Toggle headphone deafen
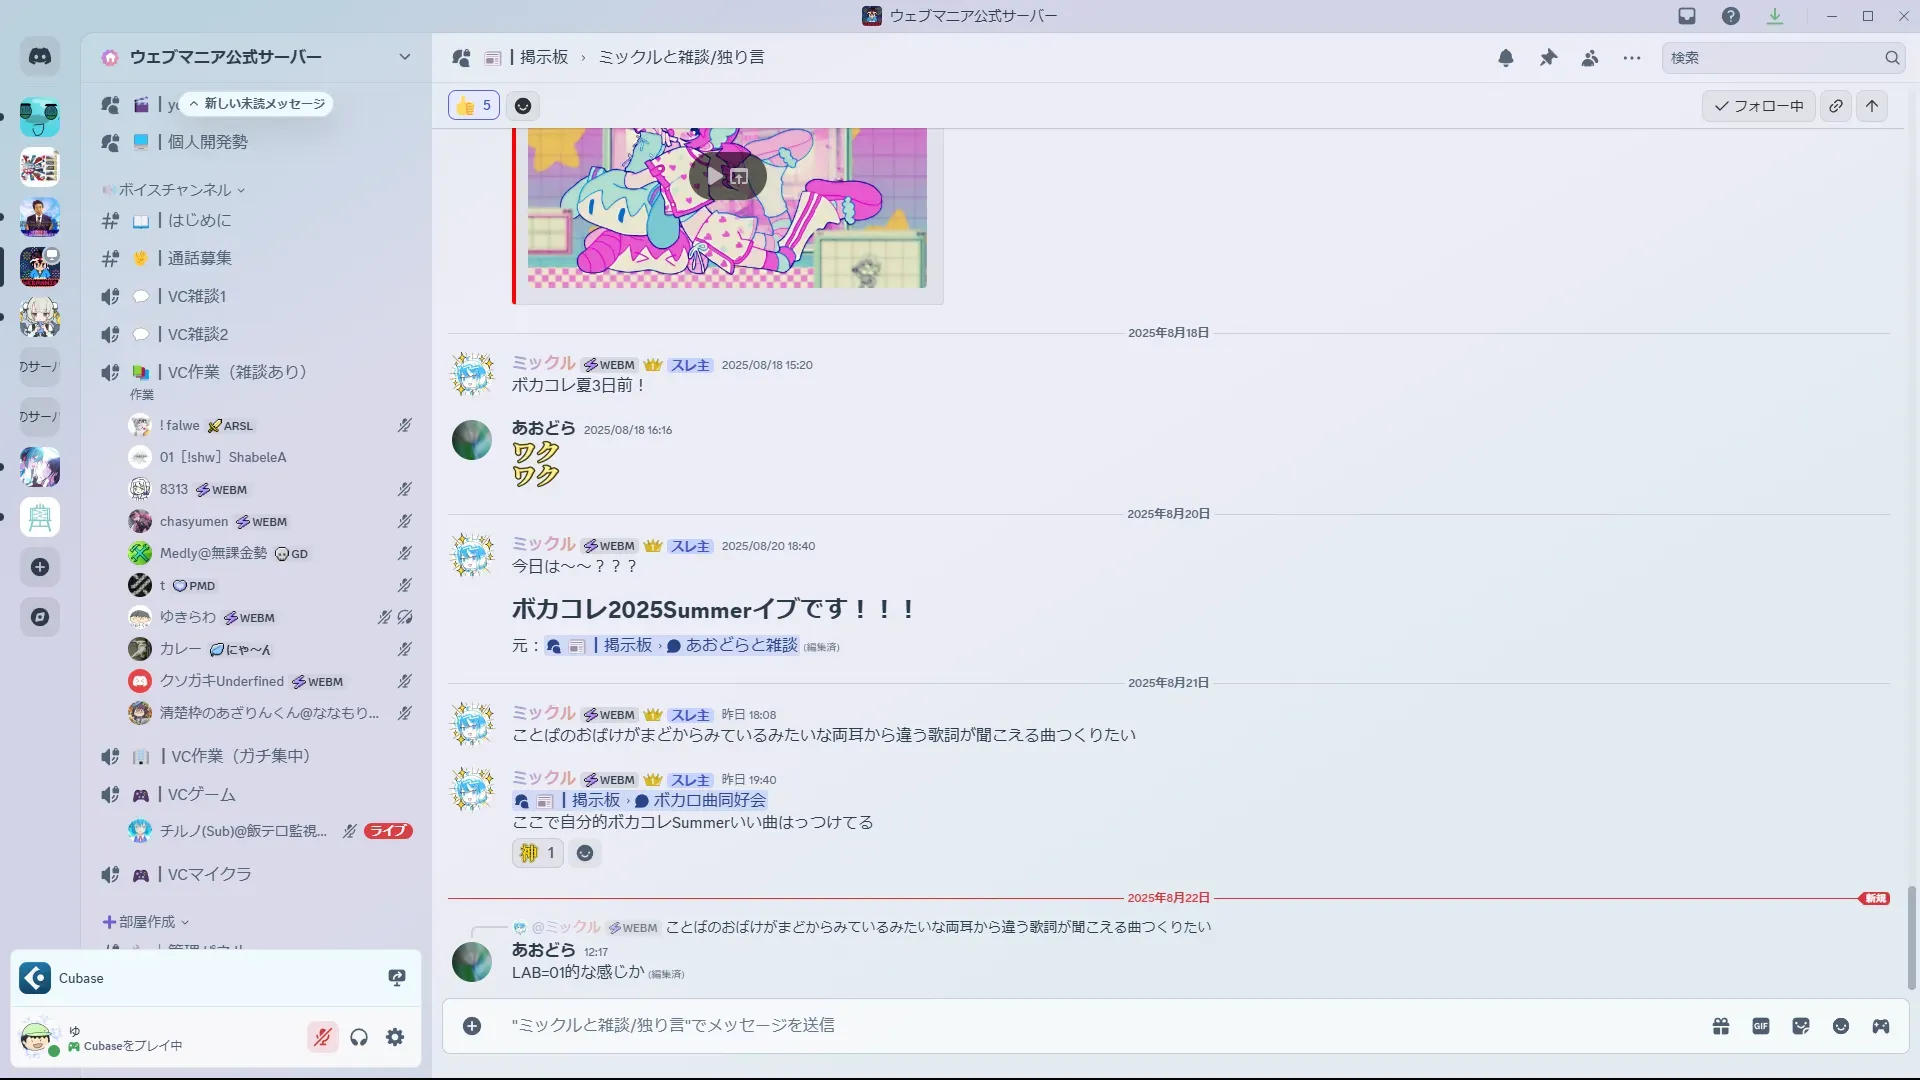Screen dimensions: 1920x1080 click(x=359, y=1038)
